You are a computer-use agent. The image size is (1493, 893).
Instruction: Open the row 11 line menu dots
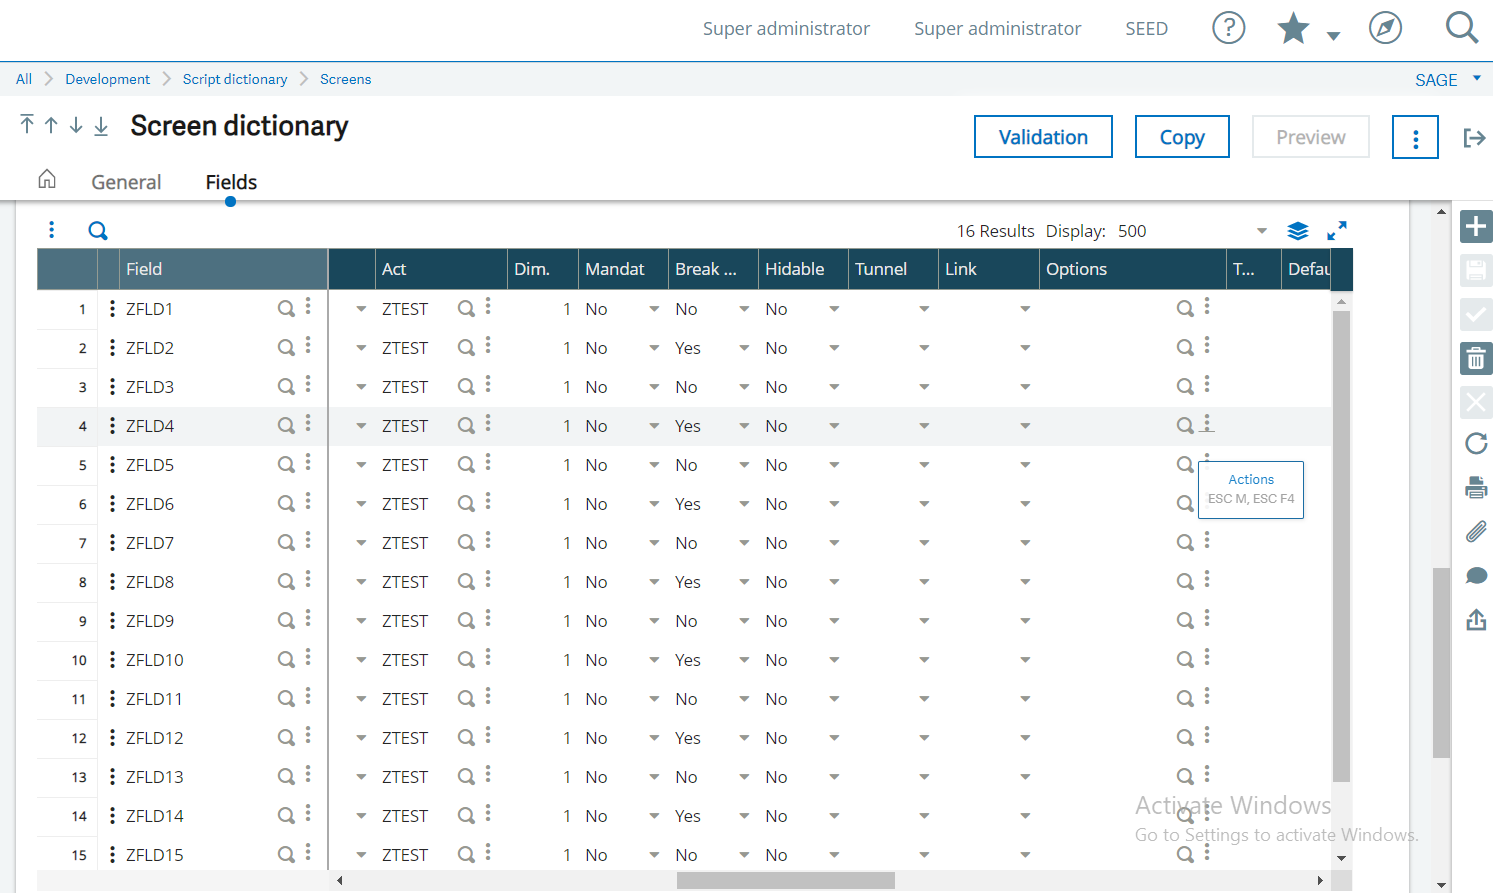pos(112,699)
